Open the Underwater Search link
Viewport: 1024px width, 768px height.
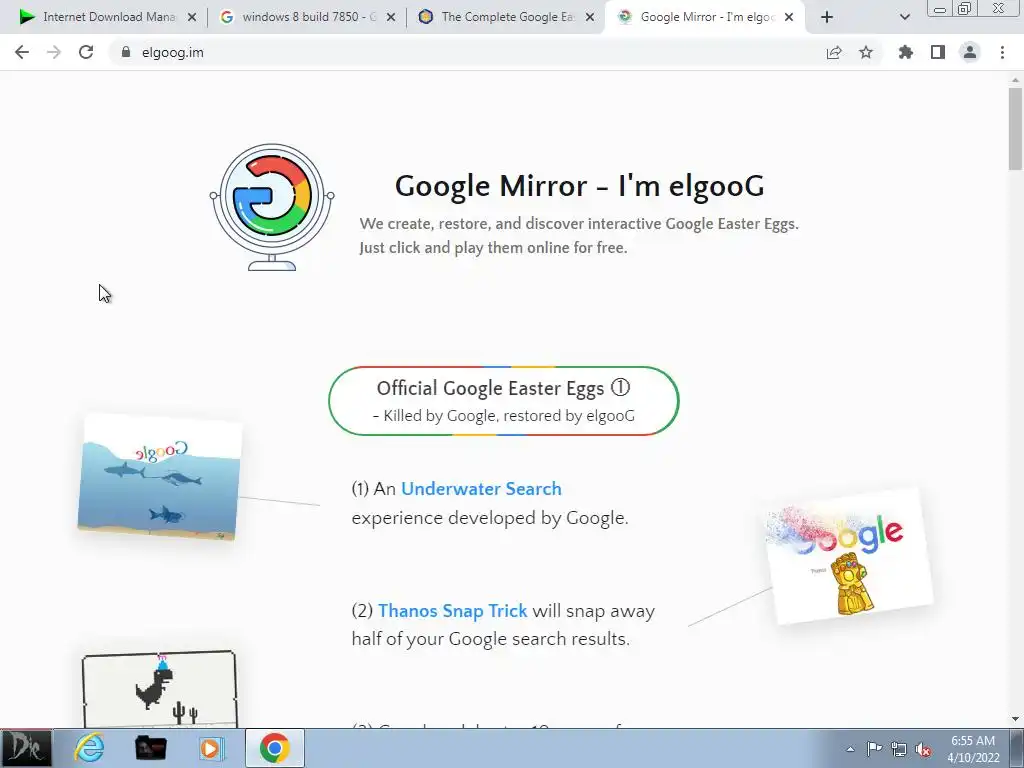coord(481,488)
